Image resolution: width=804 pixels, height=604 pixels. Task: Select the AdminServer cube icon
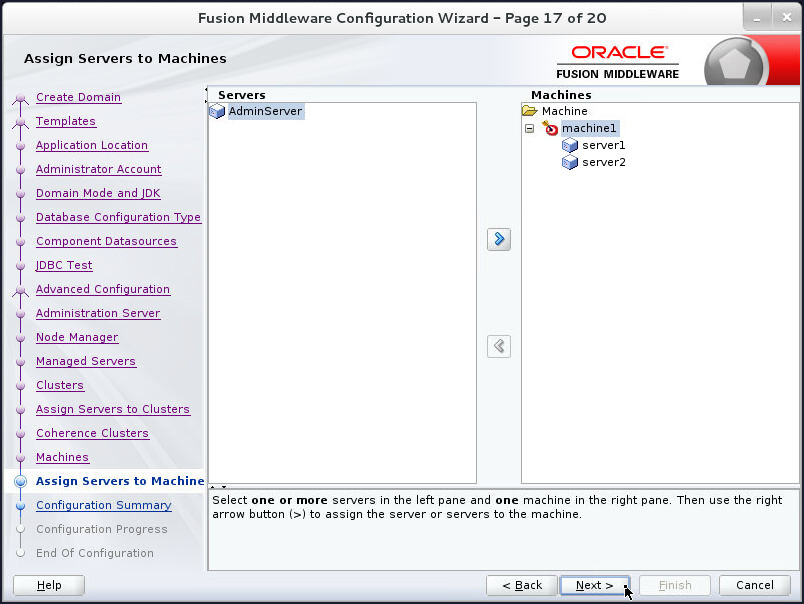pyautogui.click(x=217, y=111)
